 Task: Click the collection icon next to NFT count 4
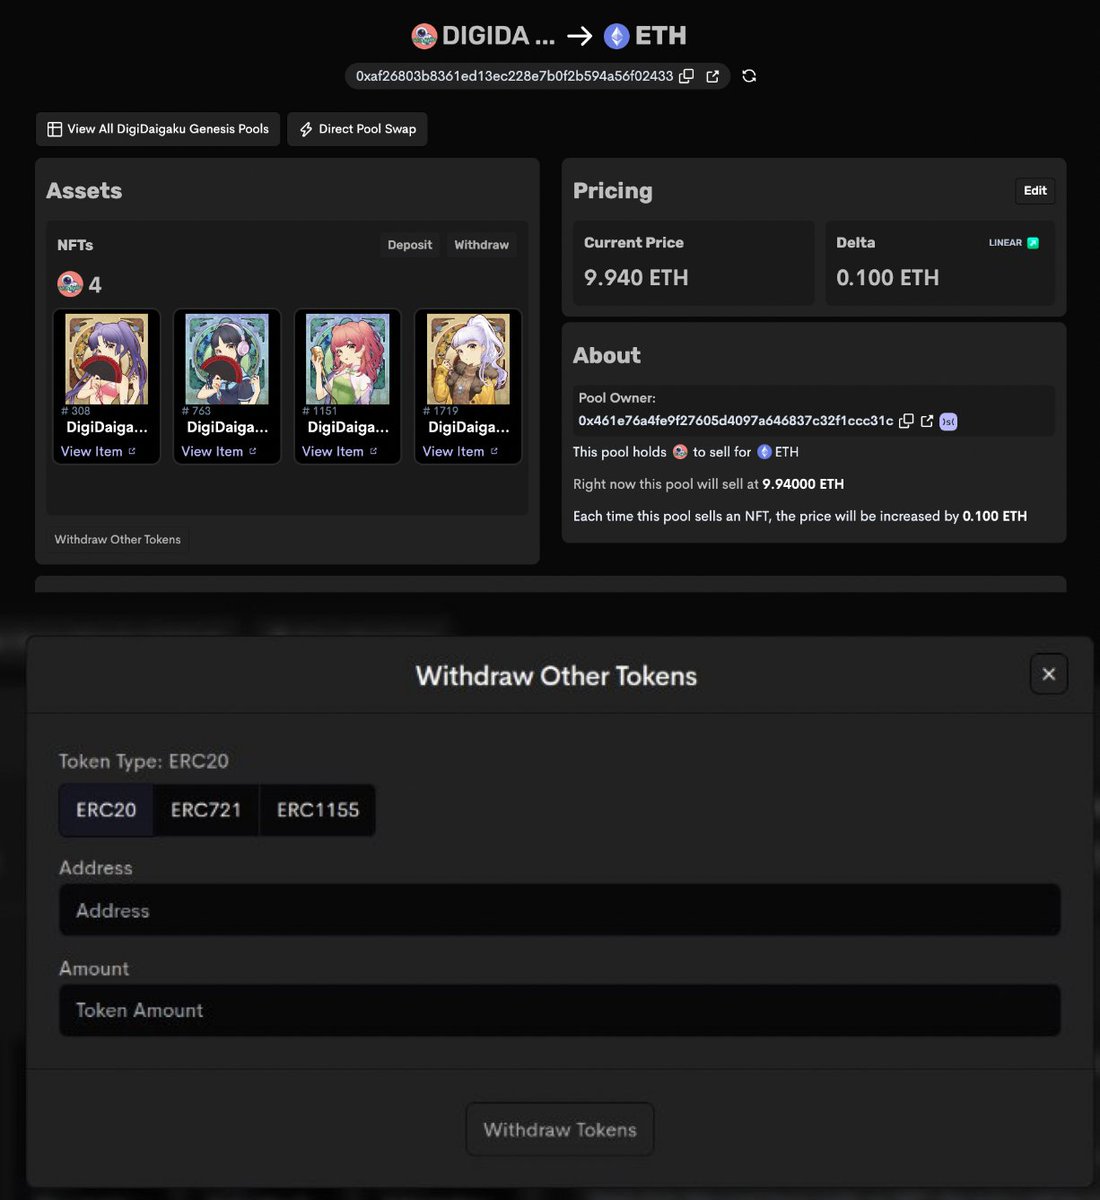(70, 285)
